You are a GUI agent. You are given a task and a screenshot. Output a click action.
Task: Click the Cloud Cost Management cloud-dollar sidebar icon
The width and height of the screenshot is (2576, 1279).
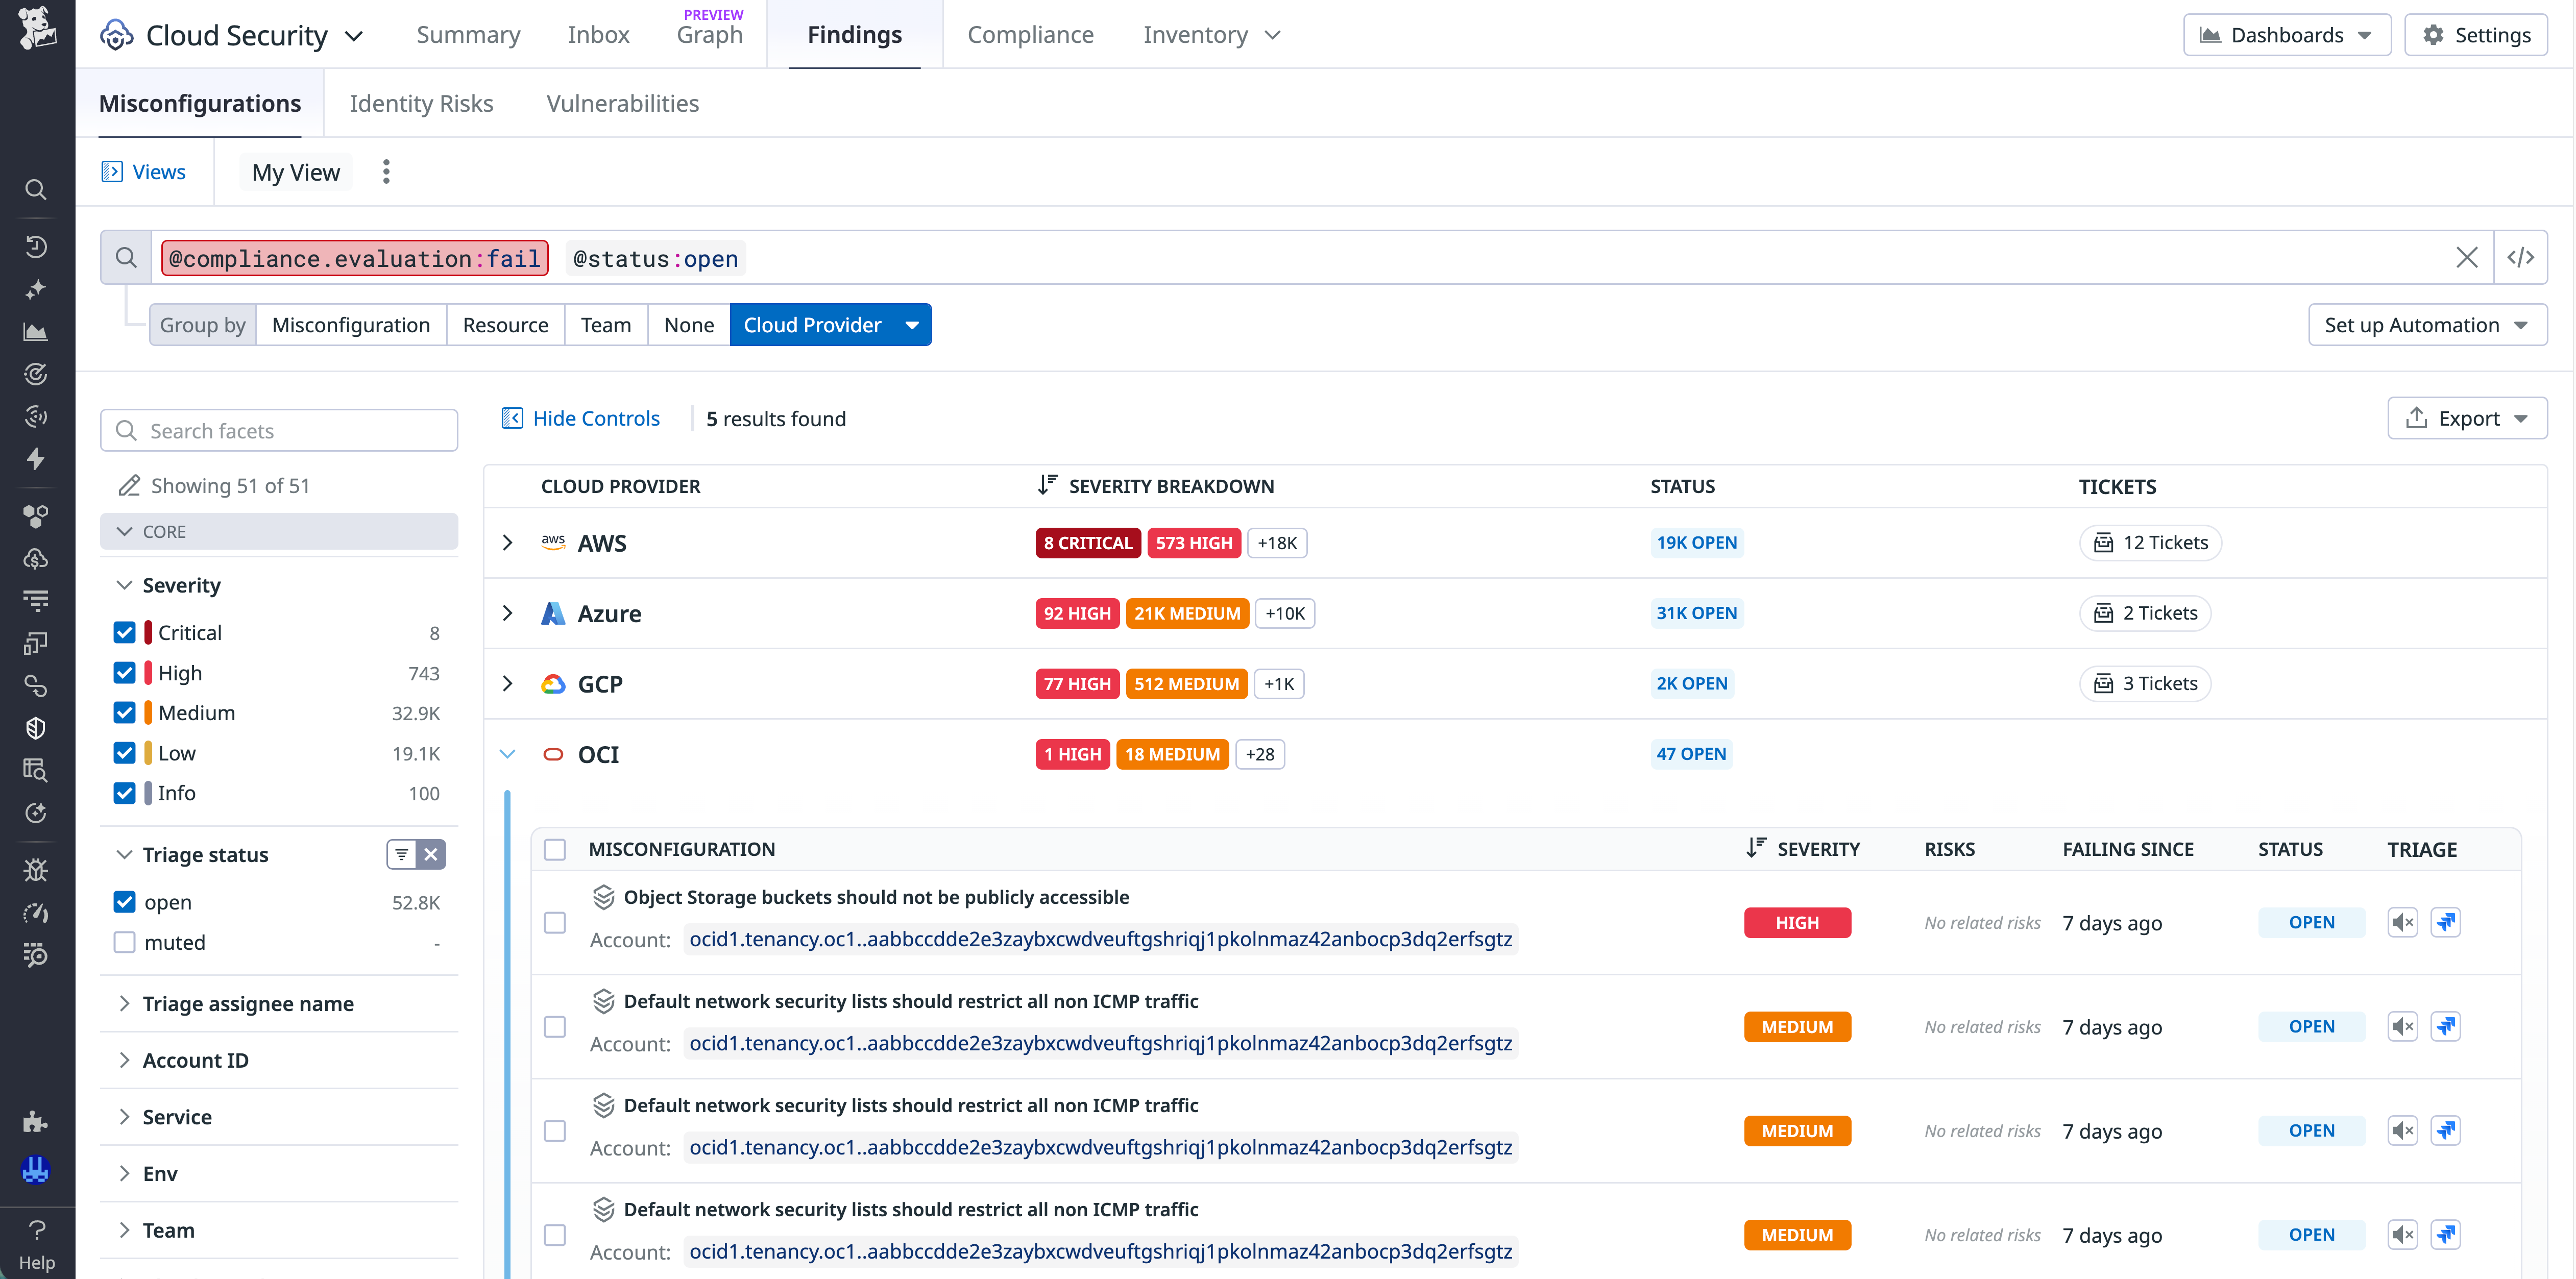click(36, 559)
